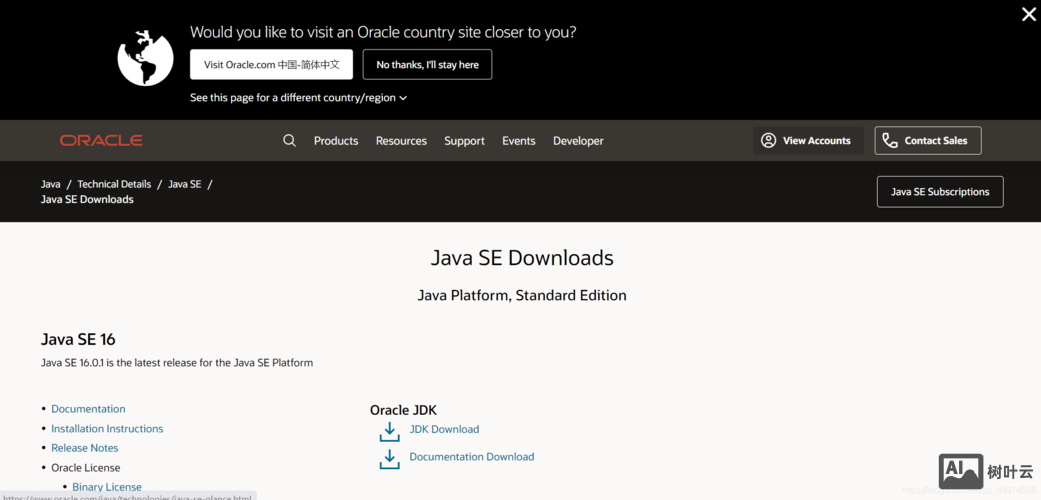The image size is (1041, 500).
Task: Expand the different country/region selector
Action: [x=298, y=98]
